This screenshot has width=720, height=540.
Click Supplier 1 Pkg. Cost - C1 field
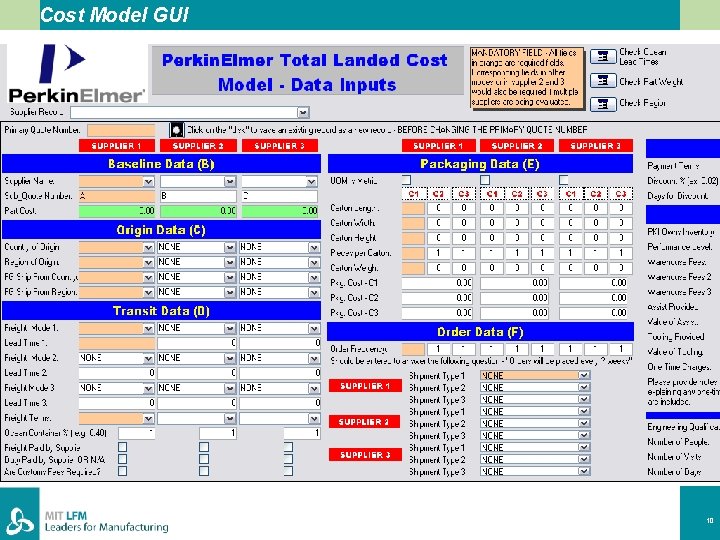[x=438, y=283]
